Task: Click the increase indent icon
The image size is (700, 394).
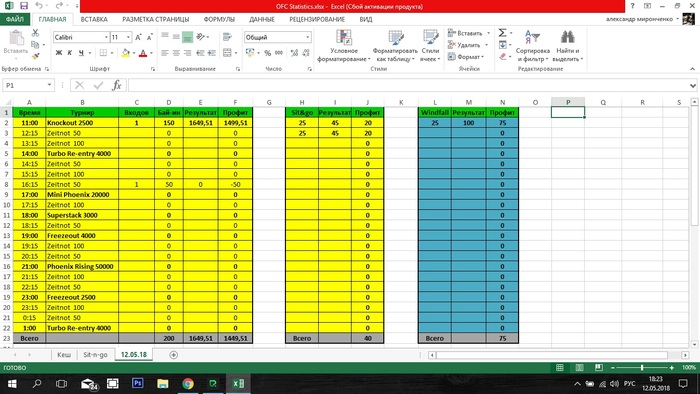Action: [212, 53]
